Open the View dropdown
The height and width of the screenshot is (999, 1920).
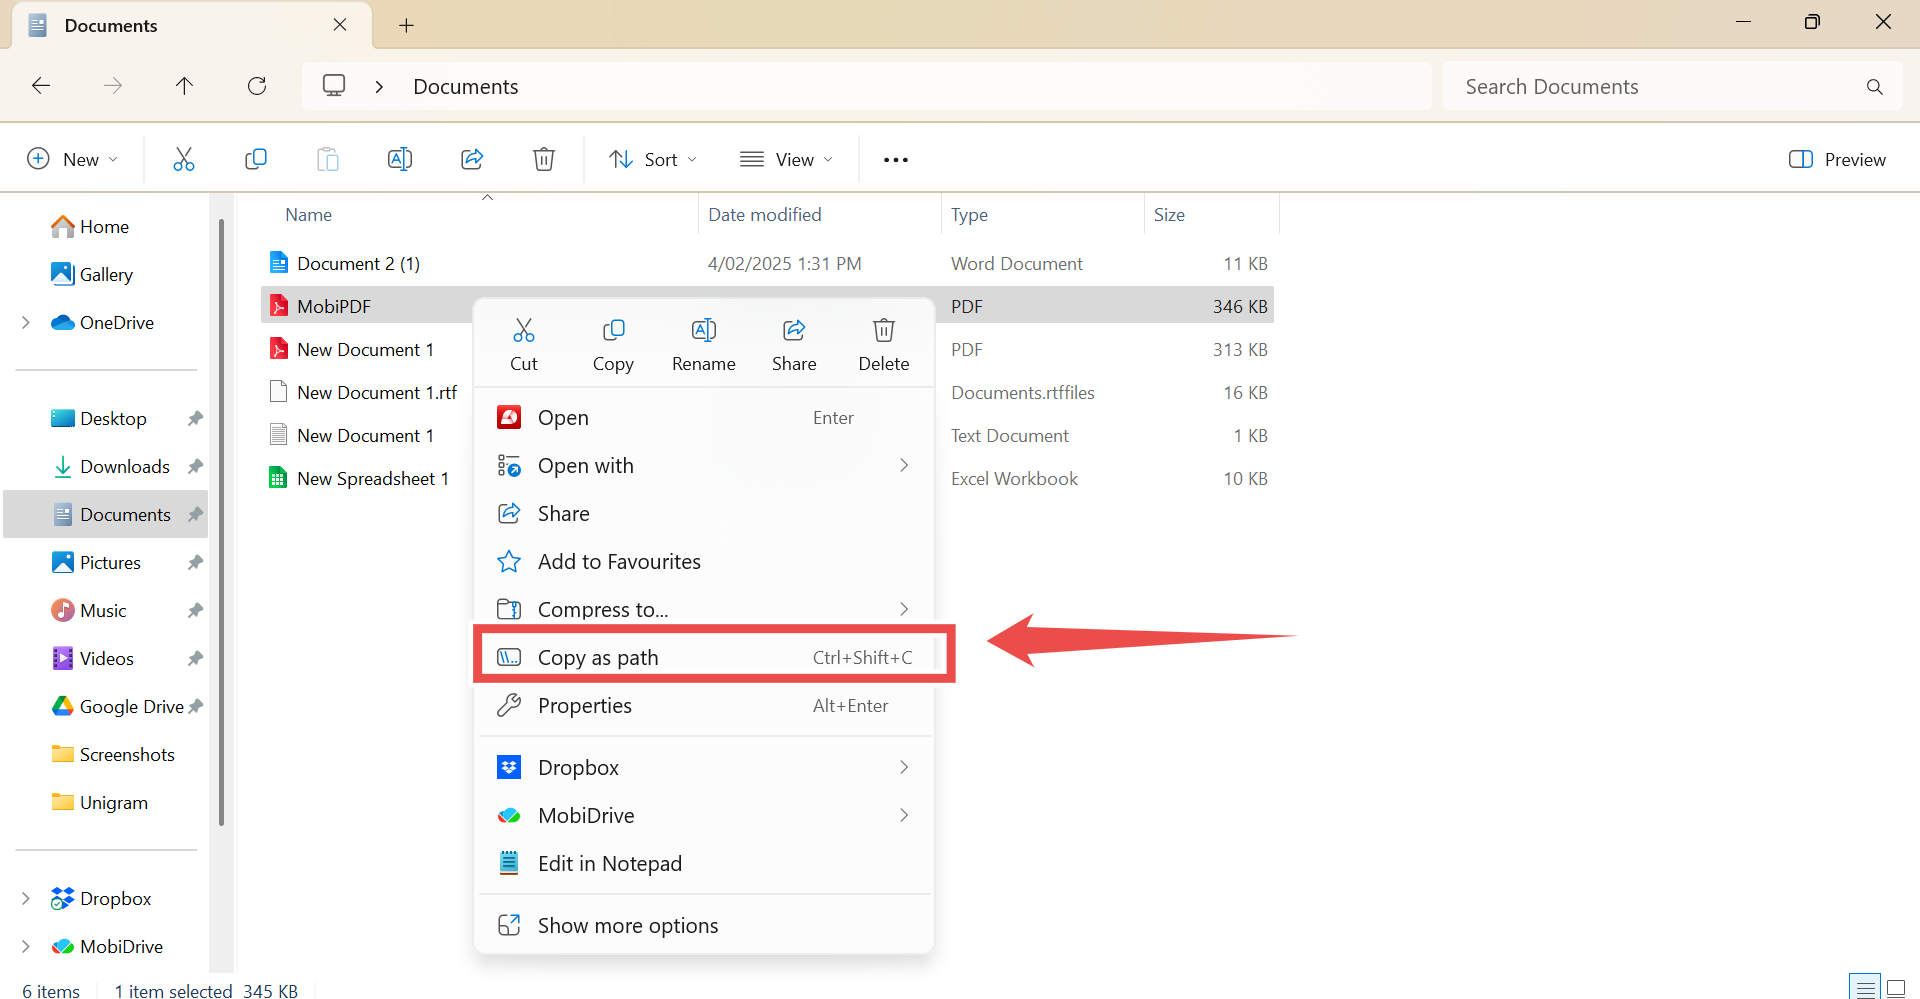786,159
